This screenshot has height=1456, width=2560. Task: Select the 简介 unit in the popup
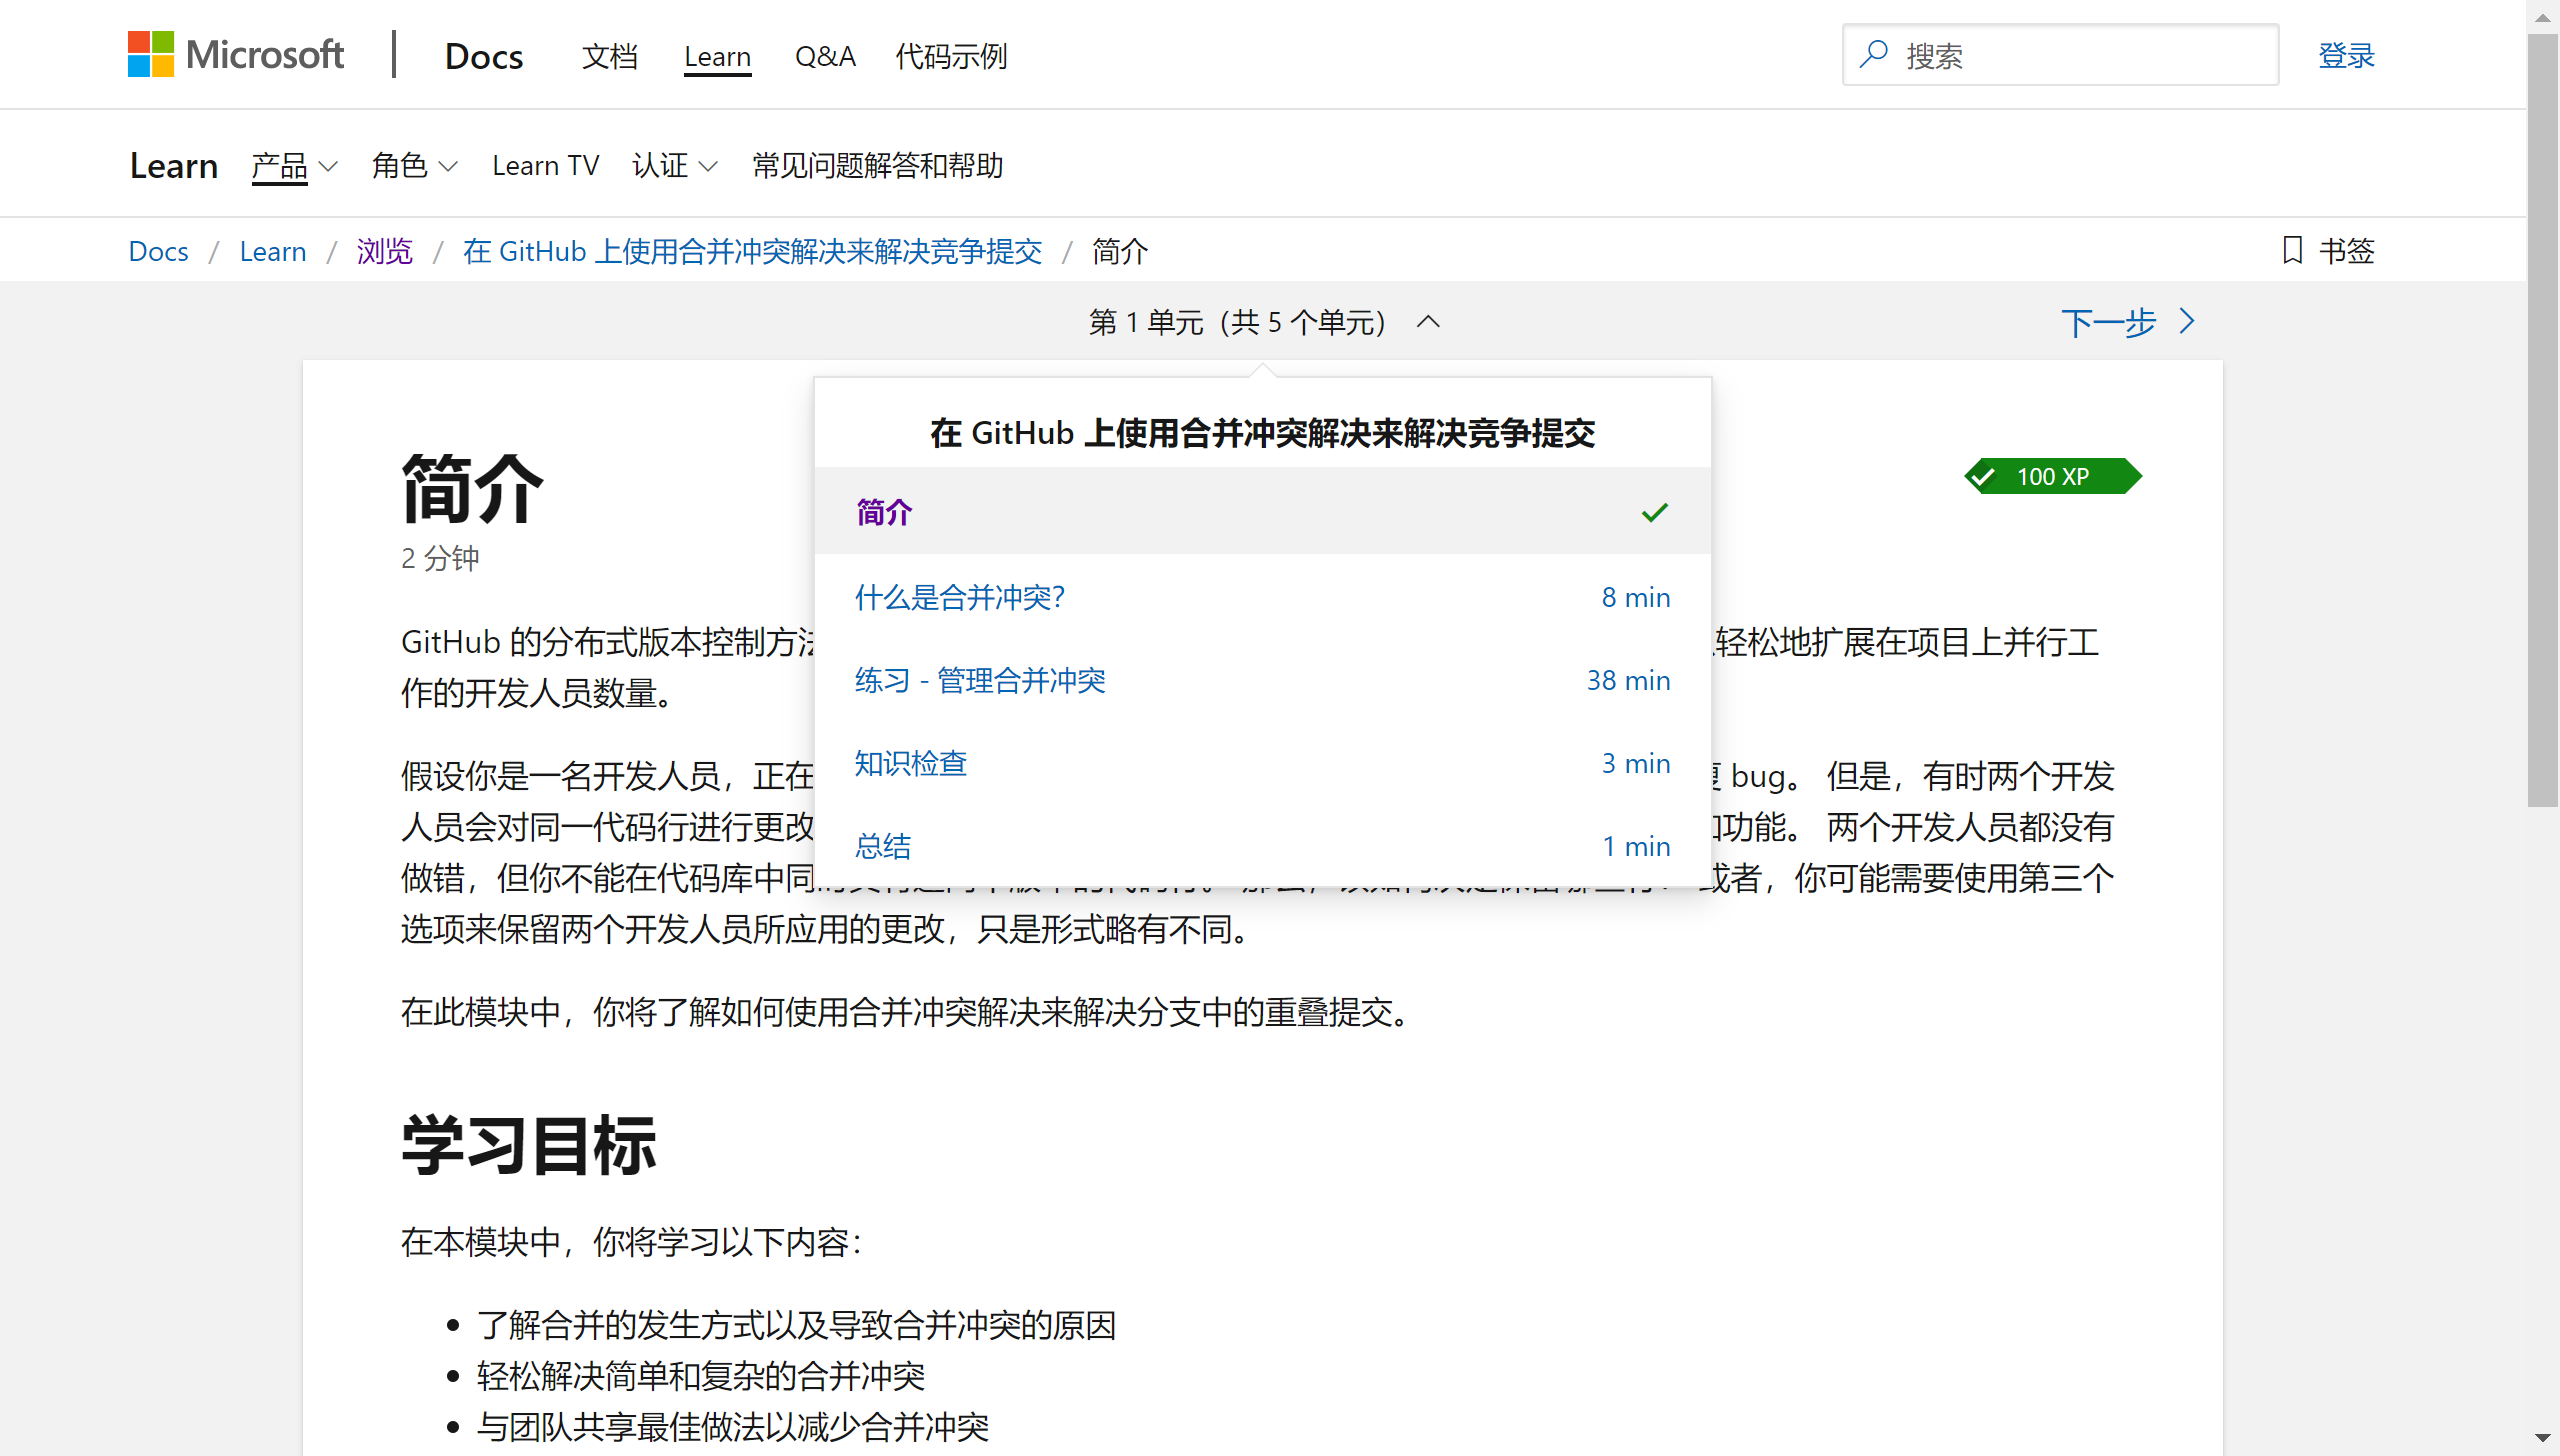(1263, 511)
